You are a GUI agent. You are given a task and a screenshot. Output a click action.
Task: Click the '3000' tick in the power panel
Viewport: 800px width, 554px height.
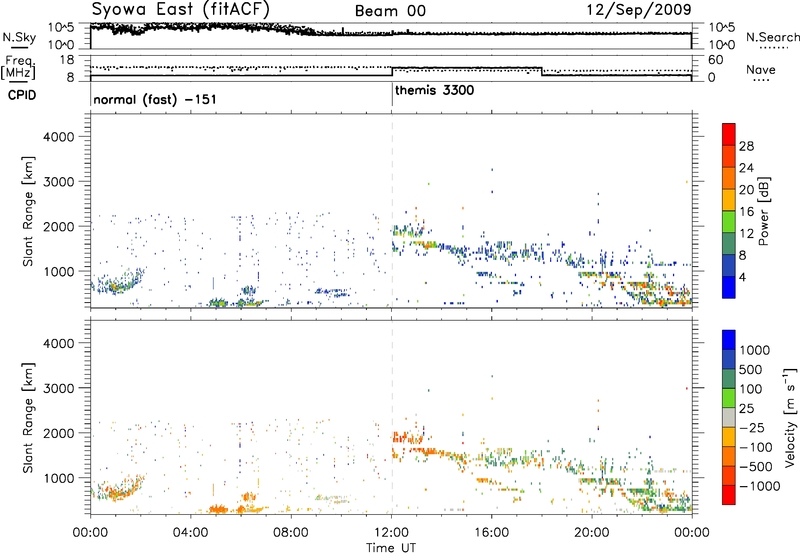(x=58, y=182)
